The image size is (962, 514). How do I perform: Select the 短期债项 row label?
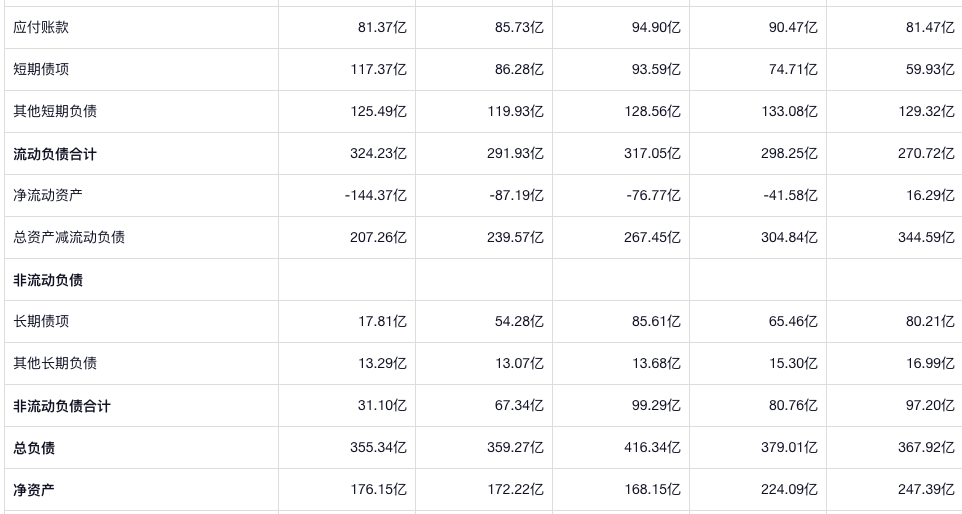tap(41, 70)
